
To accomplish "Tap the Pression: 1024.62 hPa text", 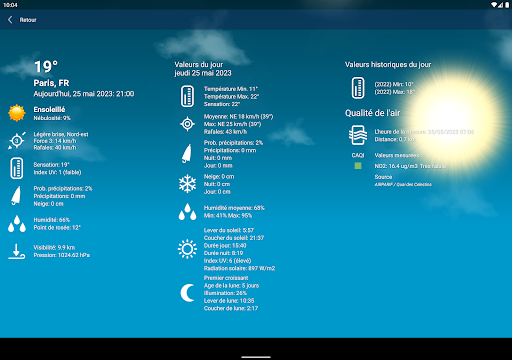I will 62,255.
